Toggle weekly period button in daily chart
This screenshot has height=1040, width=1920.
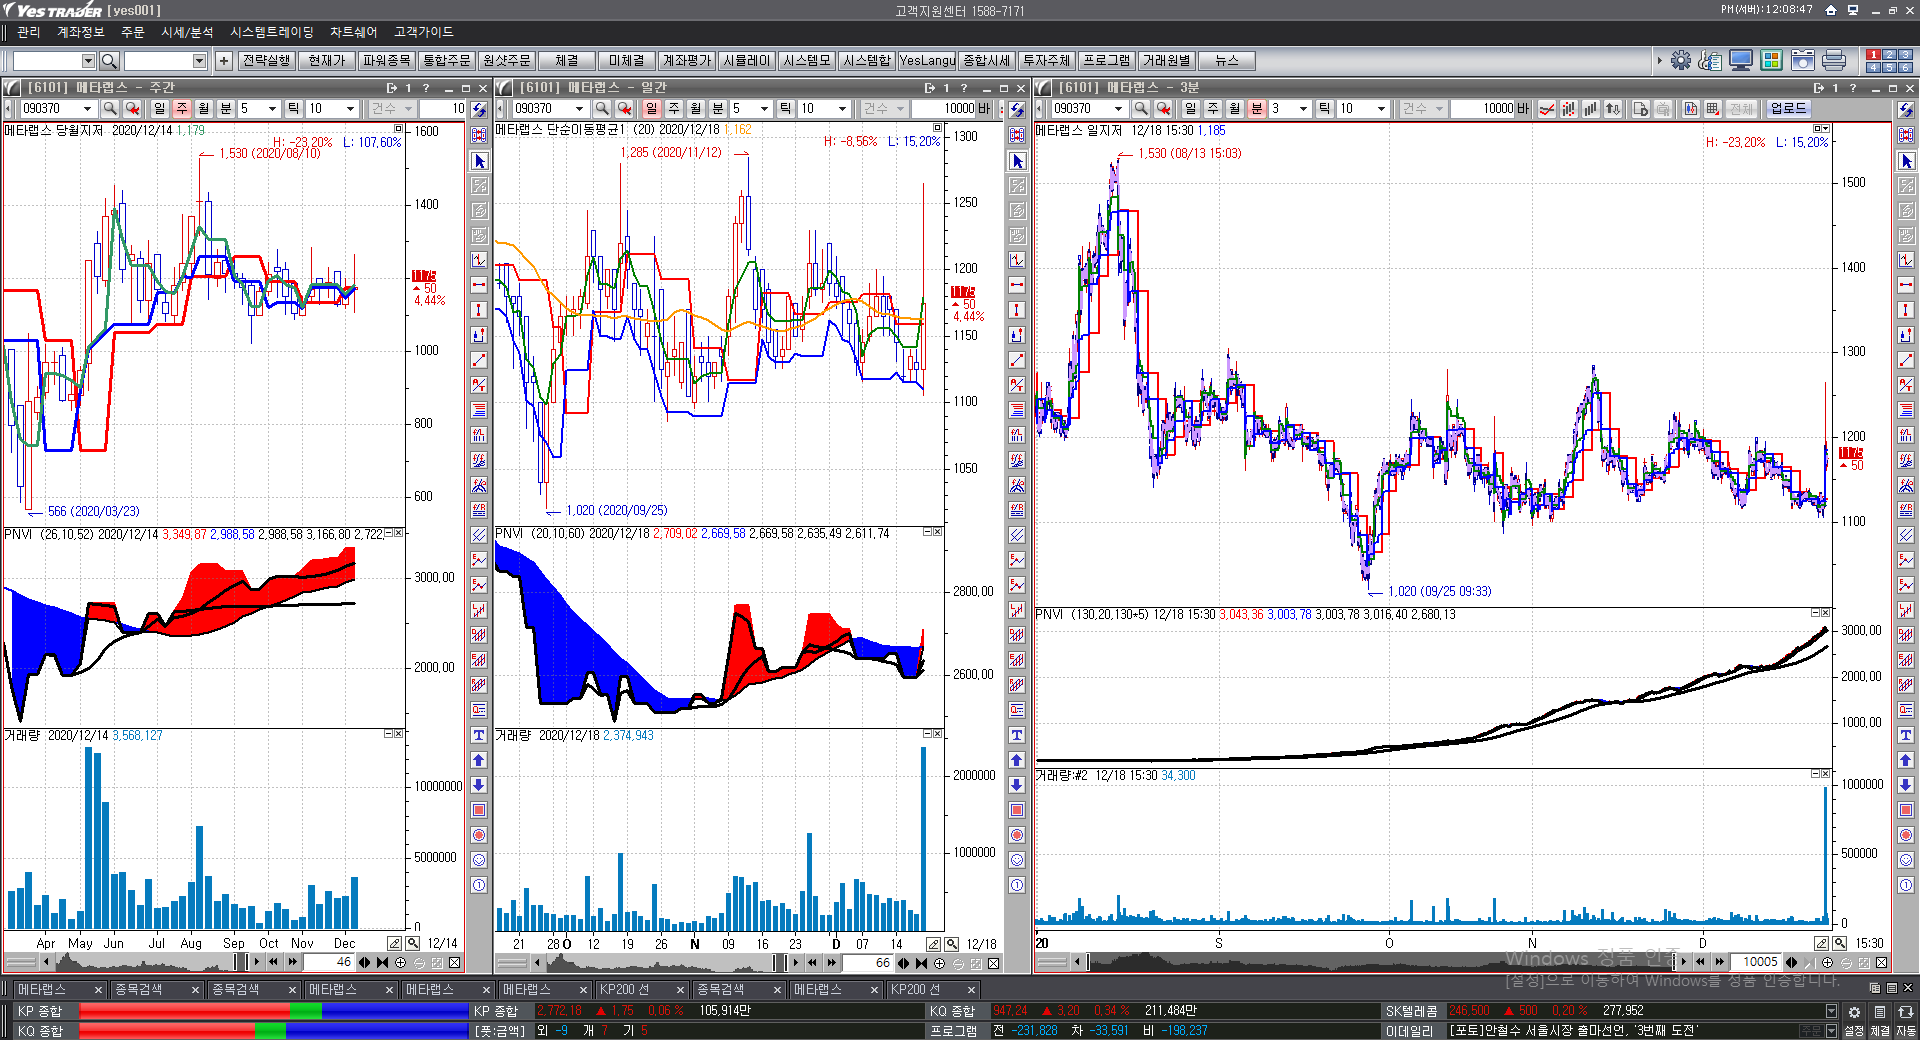674,109
